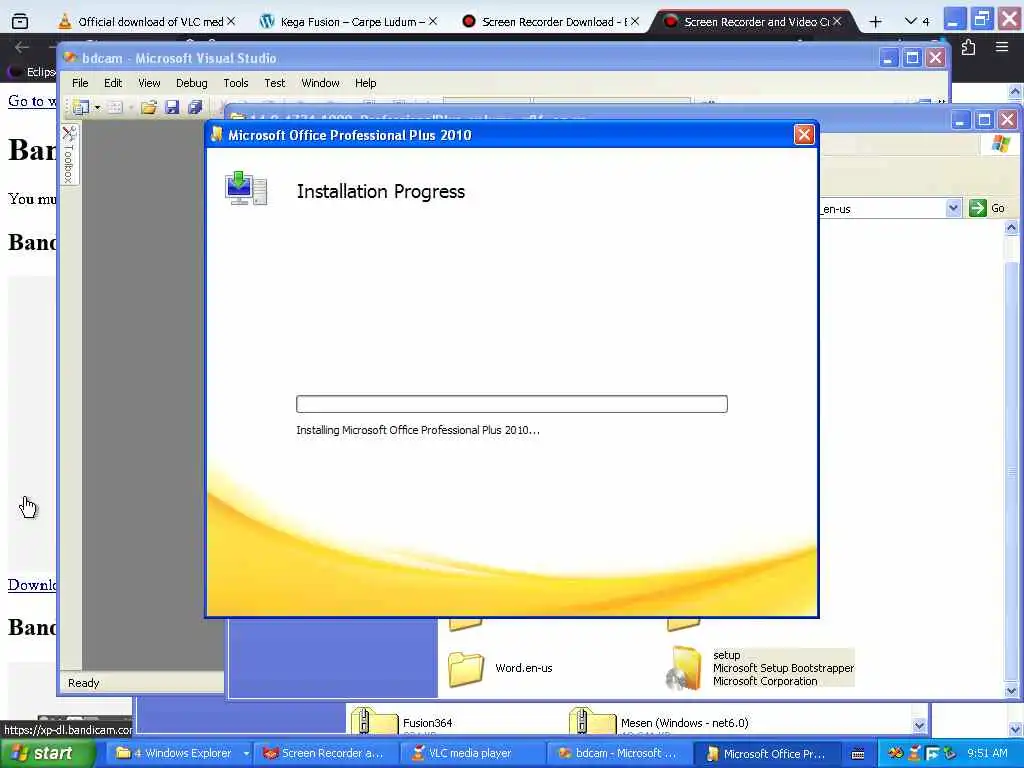Close the Office Professional Plus 2010 installer

tap(804, 135)
